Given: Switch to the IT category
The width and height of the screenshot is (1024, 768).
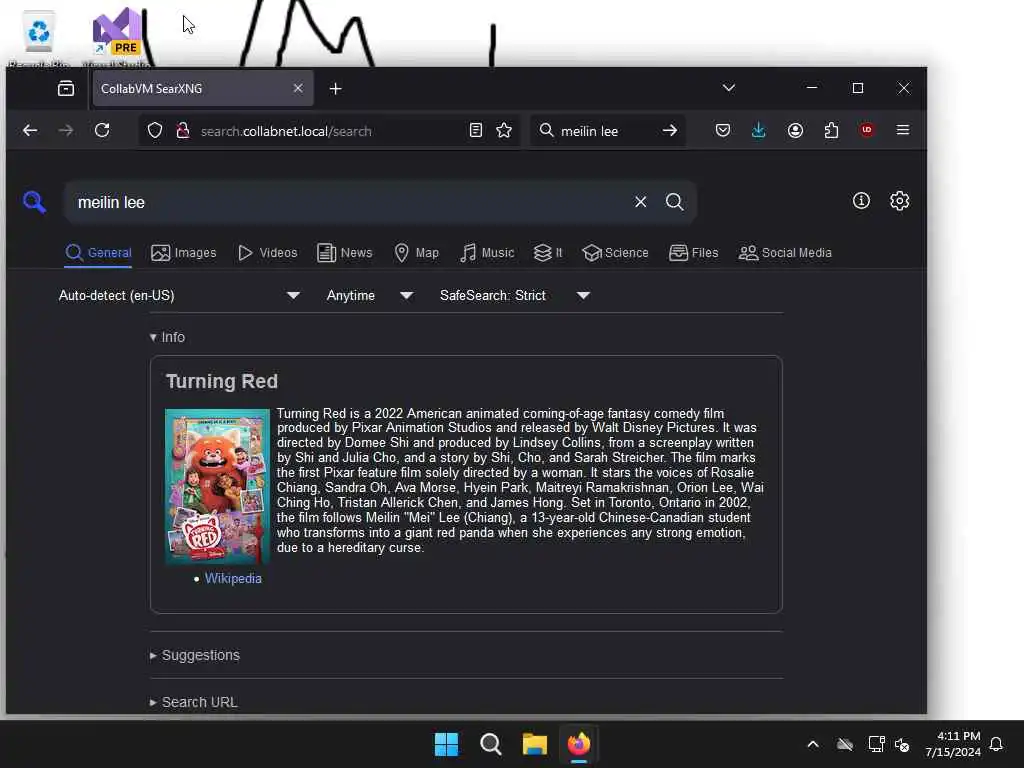Looking at the screenshot, I should (548, 253).
